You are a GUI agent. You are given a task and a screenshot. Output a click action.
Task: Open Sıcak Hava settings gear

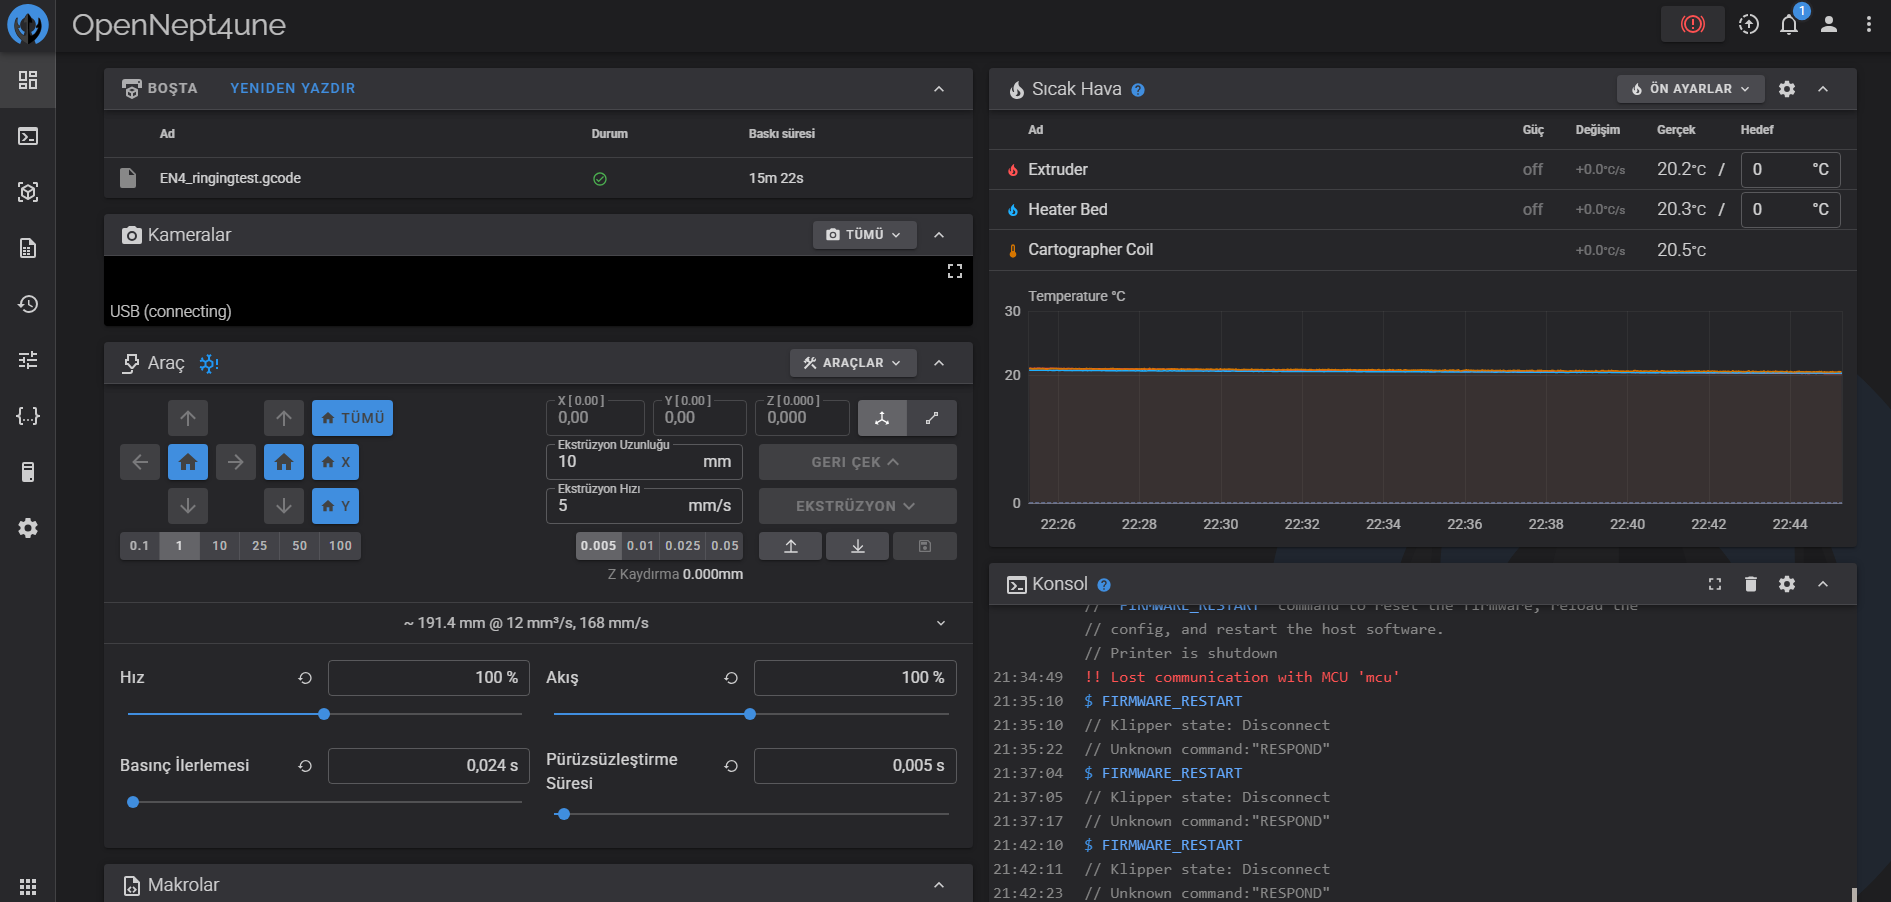click(x=1787, y=89)
